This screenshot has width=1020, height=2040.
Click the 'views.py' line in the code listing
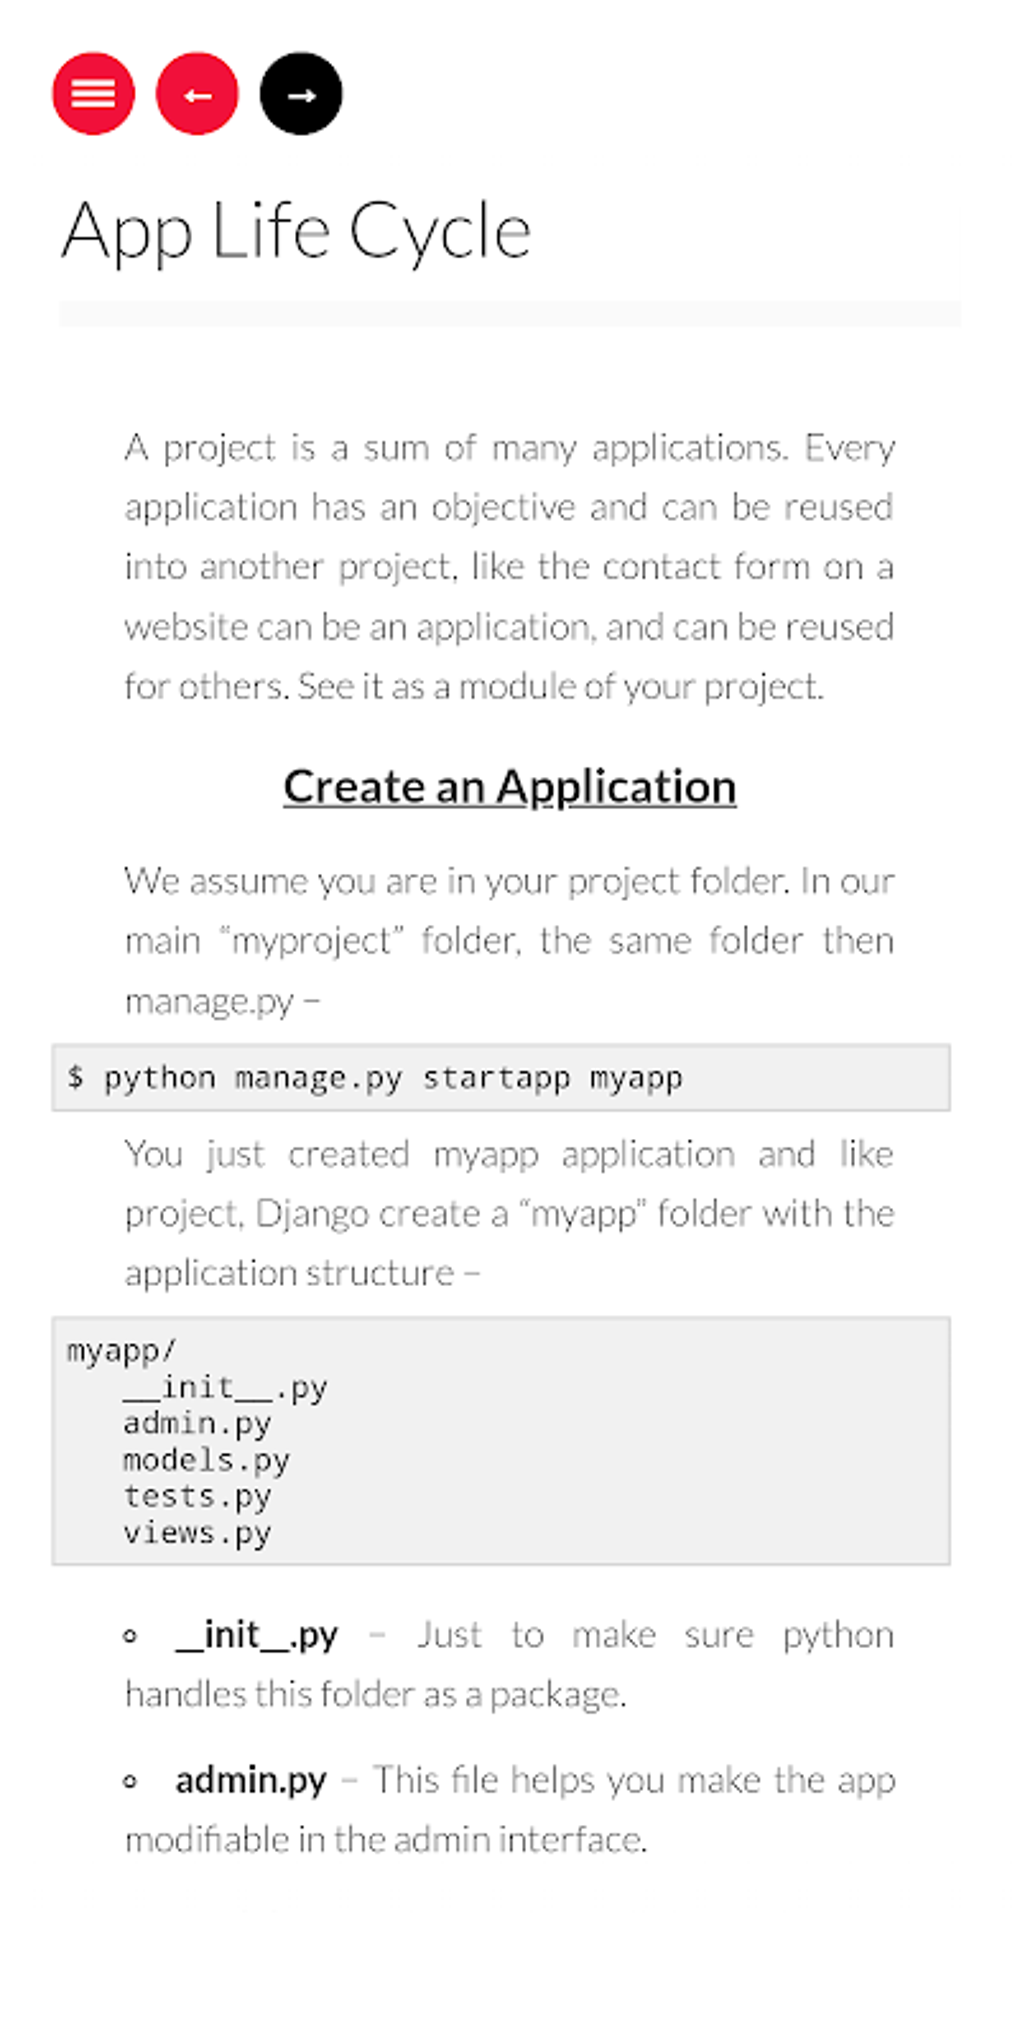pos(196,1532)
